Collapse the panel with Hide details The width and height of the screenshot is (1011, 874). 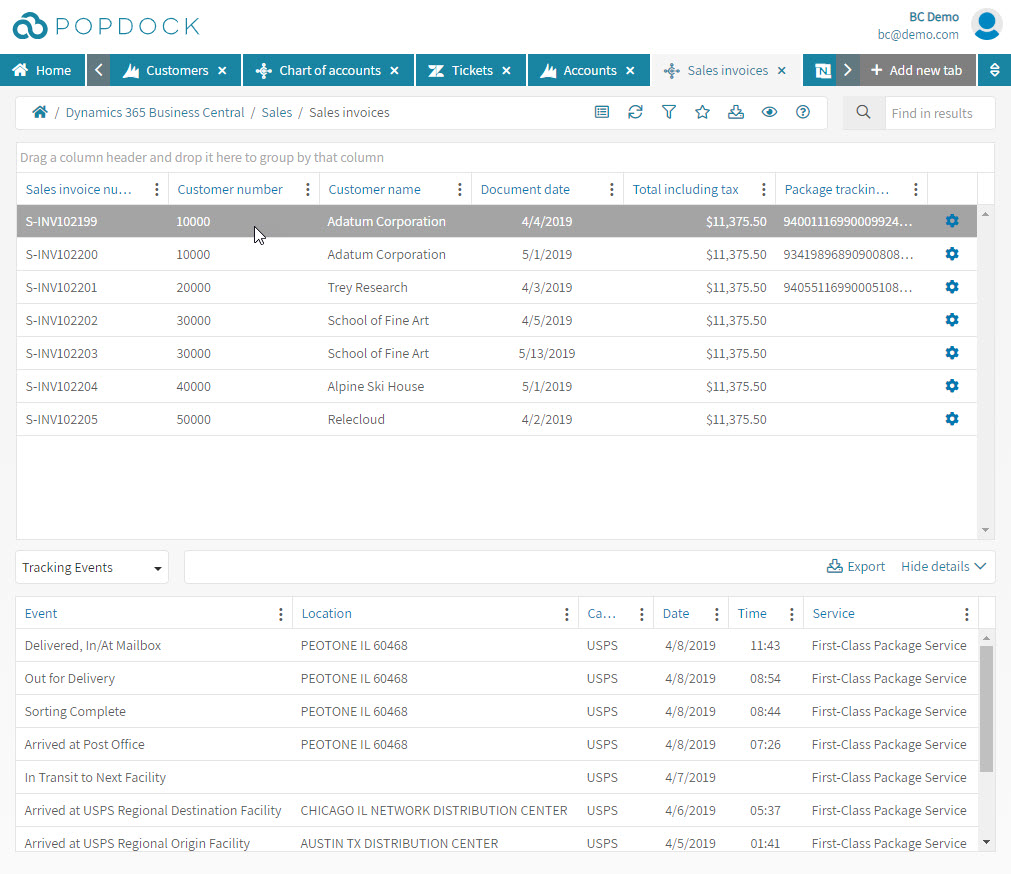(943, 567)
